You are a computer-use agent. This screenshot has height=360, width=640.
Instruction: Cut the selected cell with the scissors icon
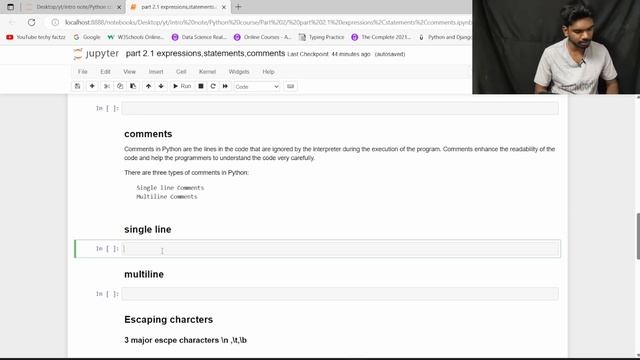coord(107,87)
